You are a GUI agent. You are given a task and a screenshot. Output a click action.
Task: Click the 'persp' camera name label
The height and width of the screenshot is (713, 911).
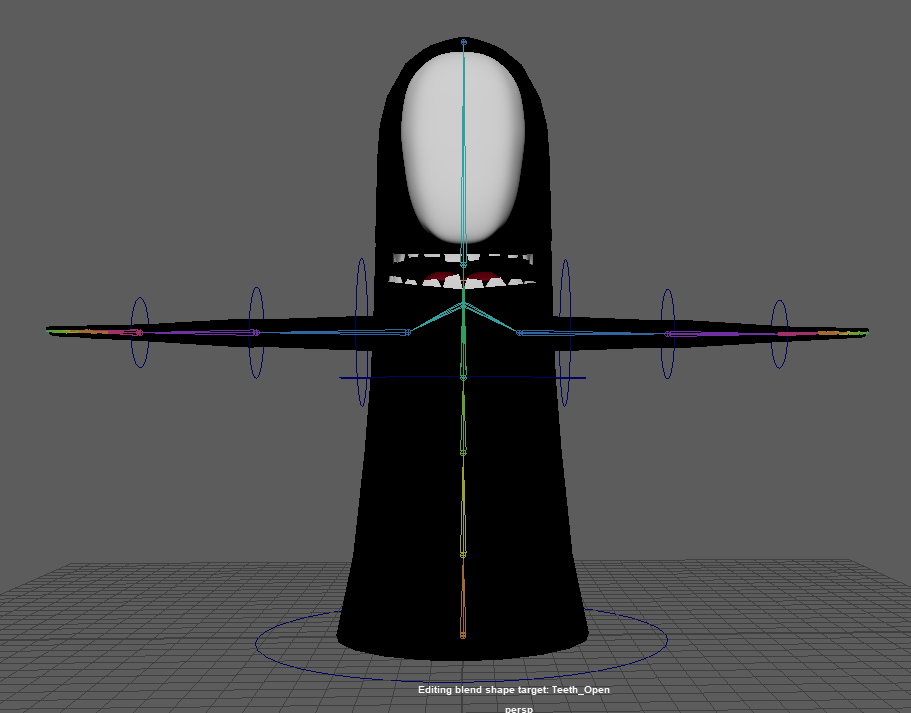518,709
